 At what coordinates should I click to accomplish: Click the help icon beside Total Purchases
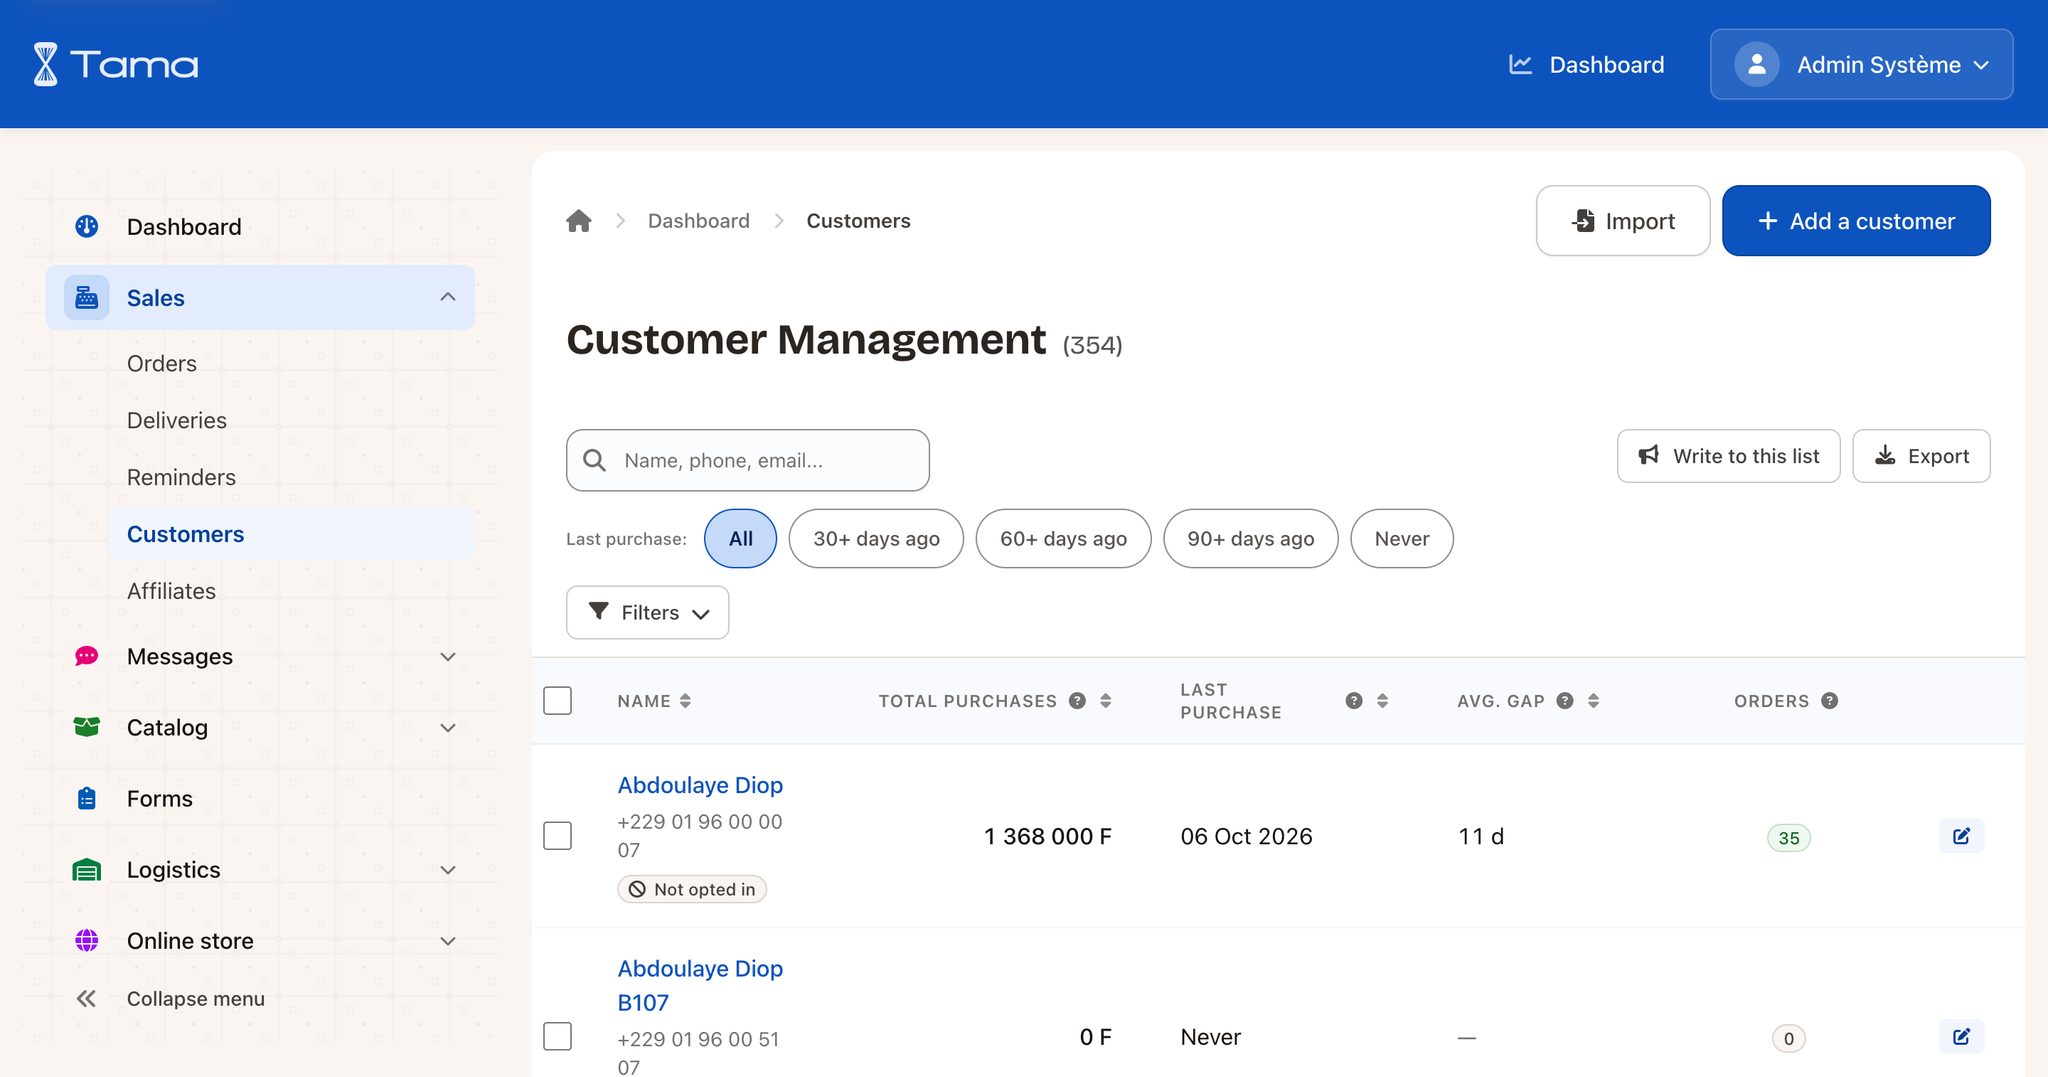[1077, 701]
